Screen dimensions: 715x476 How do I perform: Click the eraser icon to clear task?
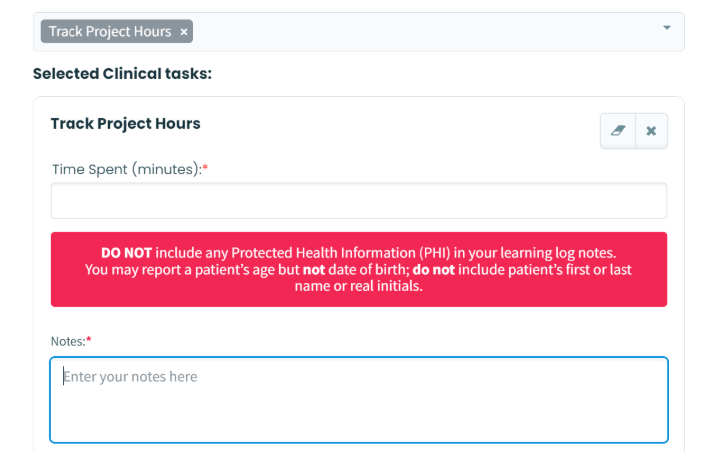click(x=617, y=131)
